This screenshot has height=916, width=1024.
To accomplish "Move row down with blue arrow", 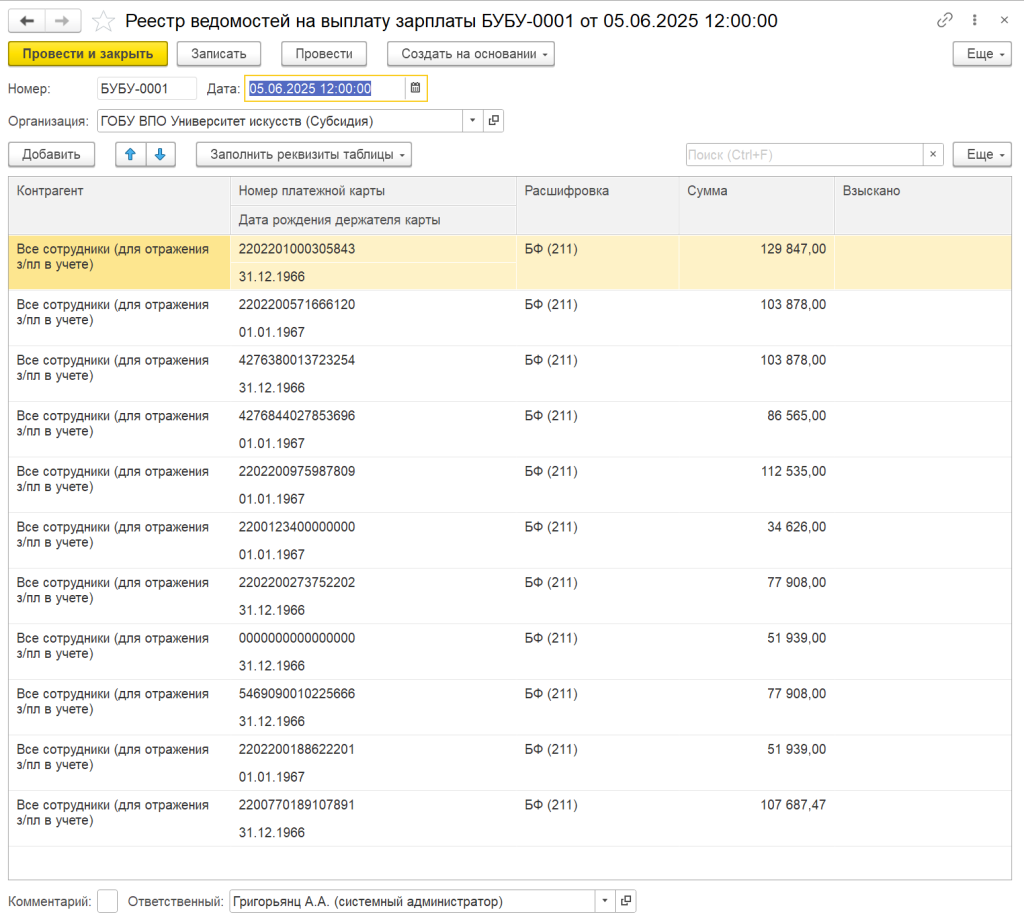I will pos(161,155).
